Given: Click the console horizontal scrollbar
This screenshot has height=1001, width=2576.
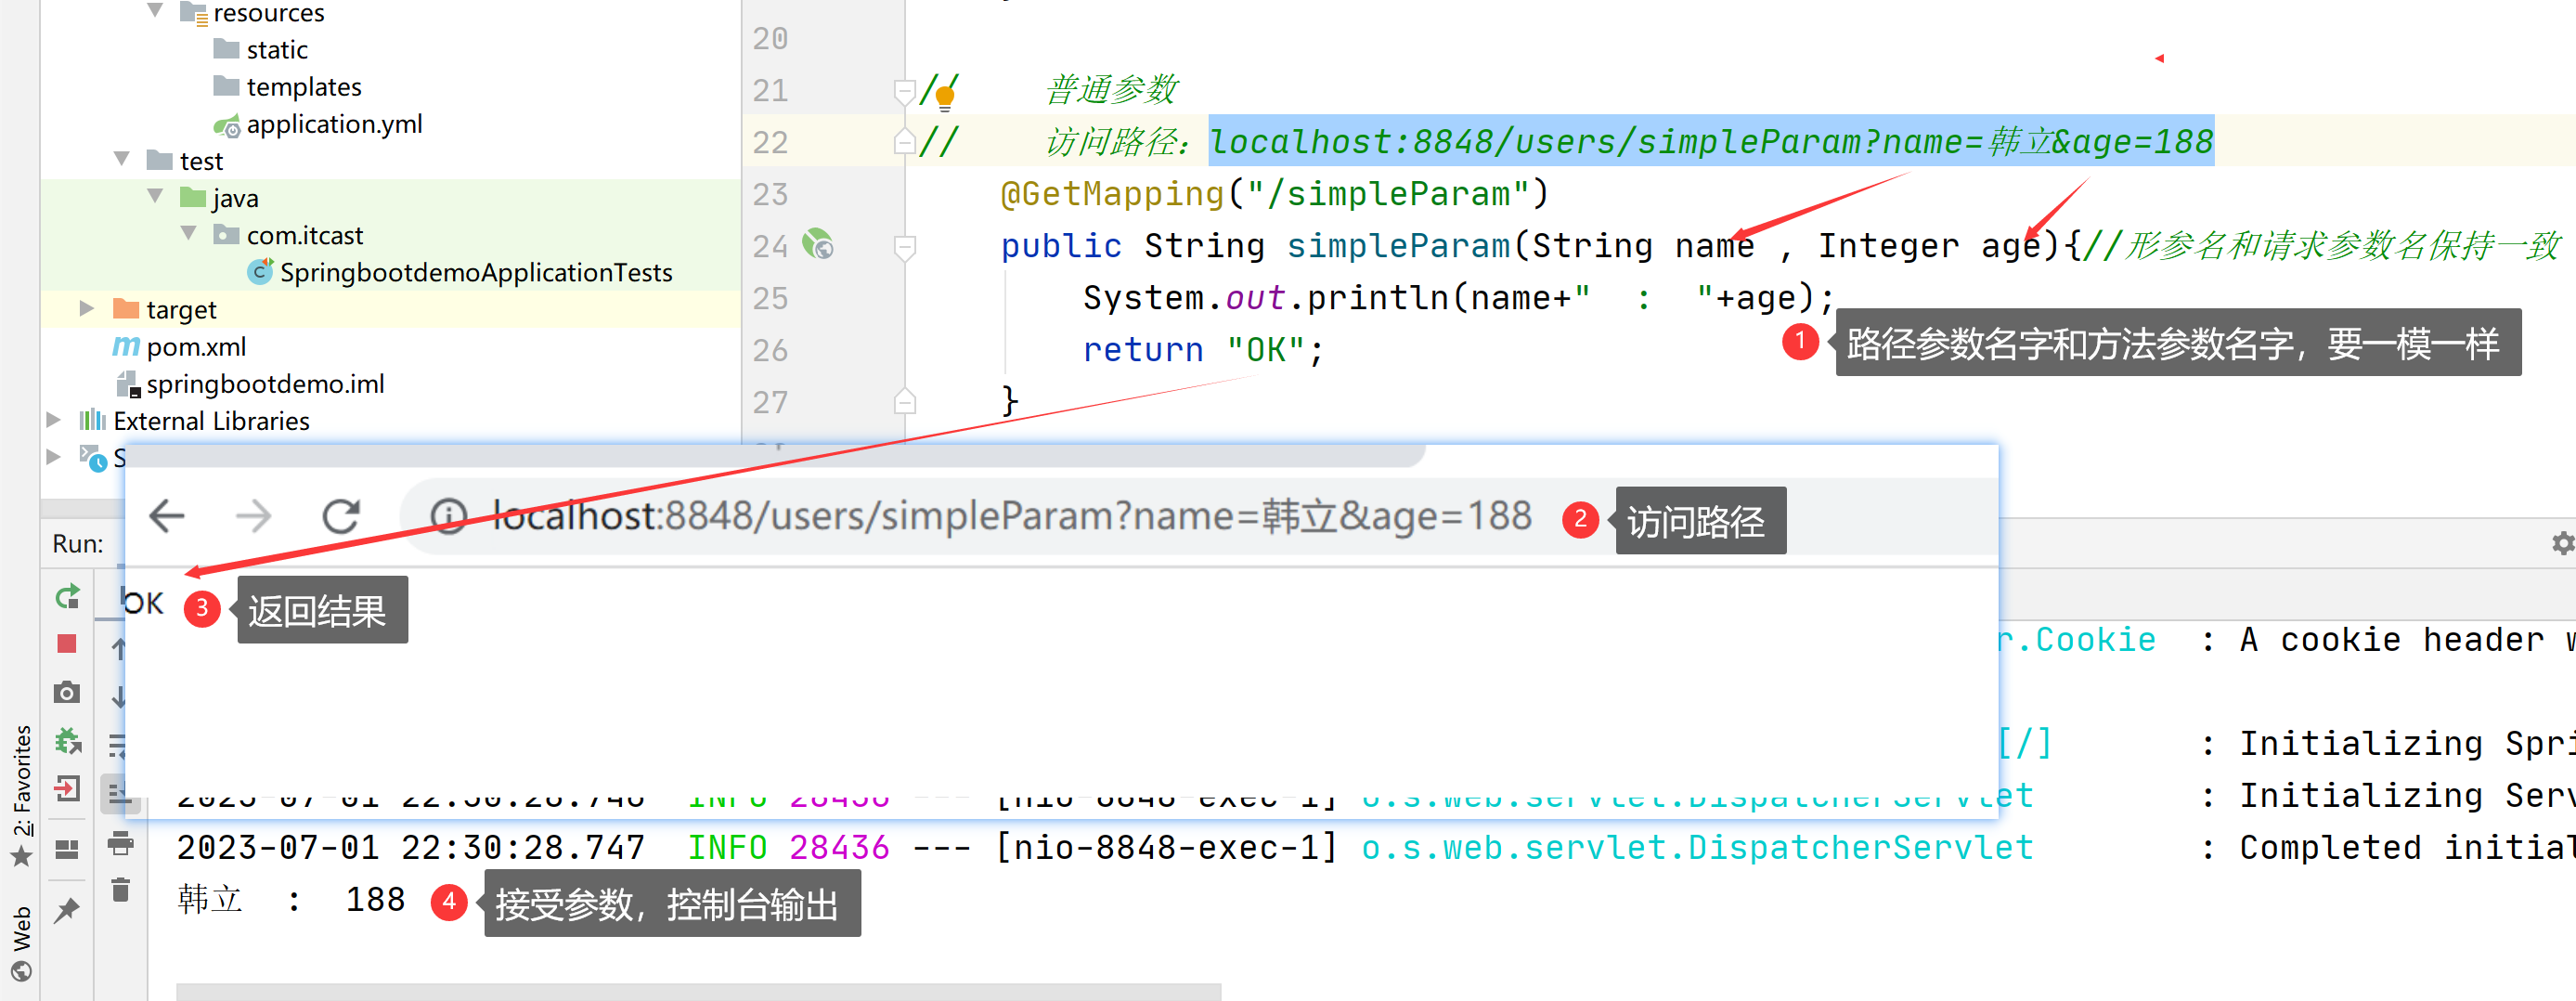Looking at the screenshot, I should (699, 992).
